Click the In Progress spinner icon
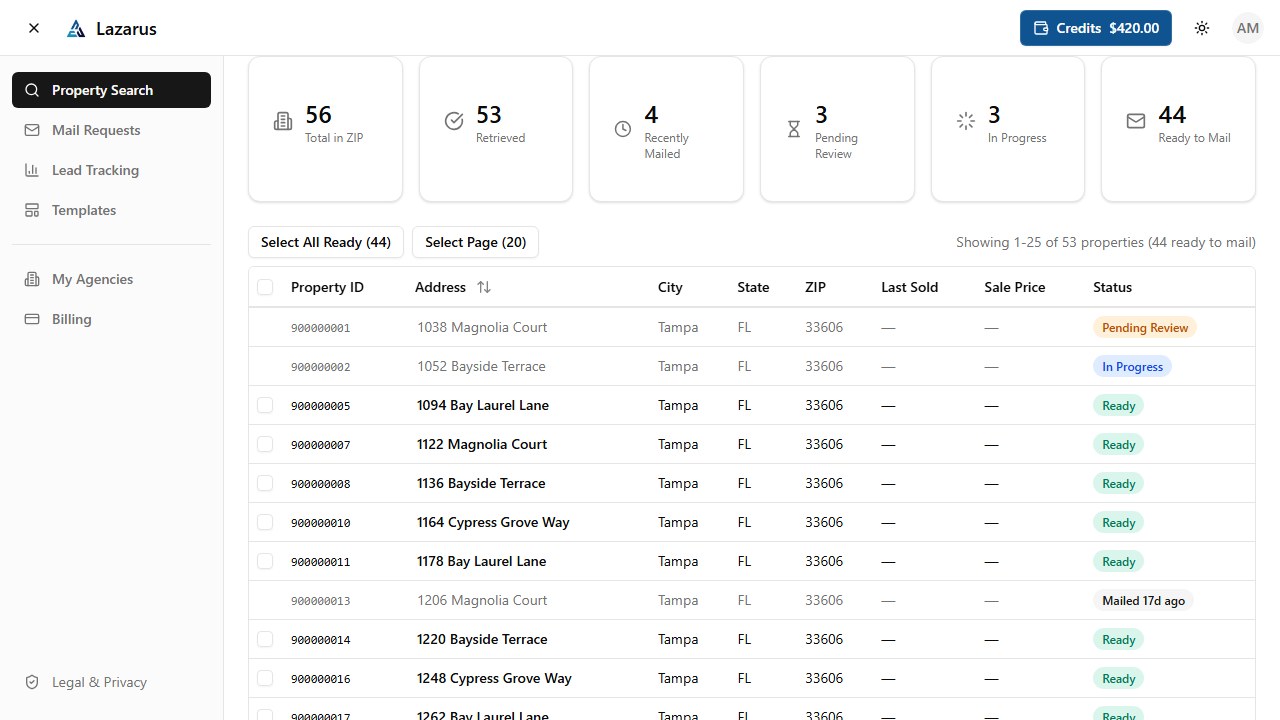The height and width of the screenshot is (720, 1280). tap(966, 121)
